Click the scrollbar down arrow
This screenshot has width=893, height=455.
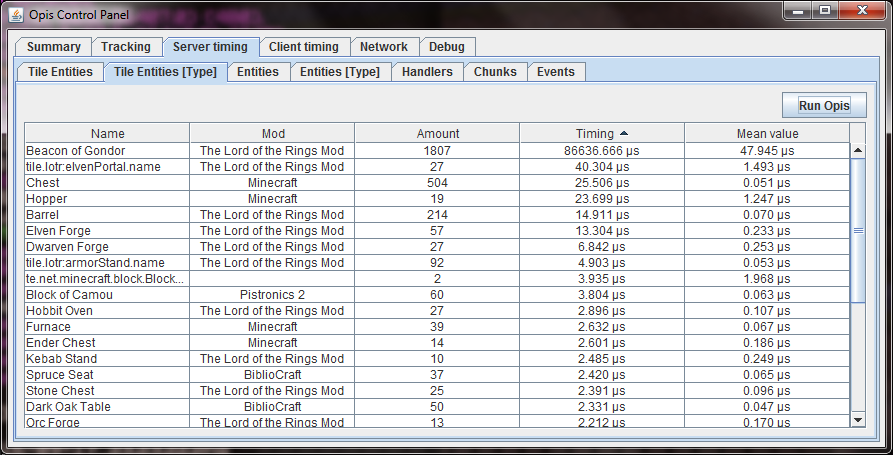pyautogui.click(x=857, y=419)
